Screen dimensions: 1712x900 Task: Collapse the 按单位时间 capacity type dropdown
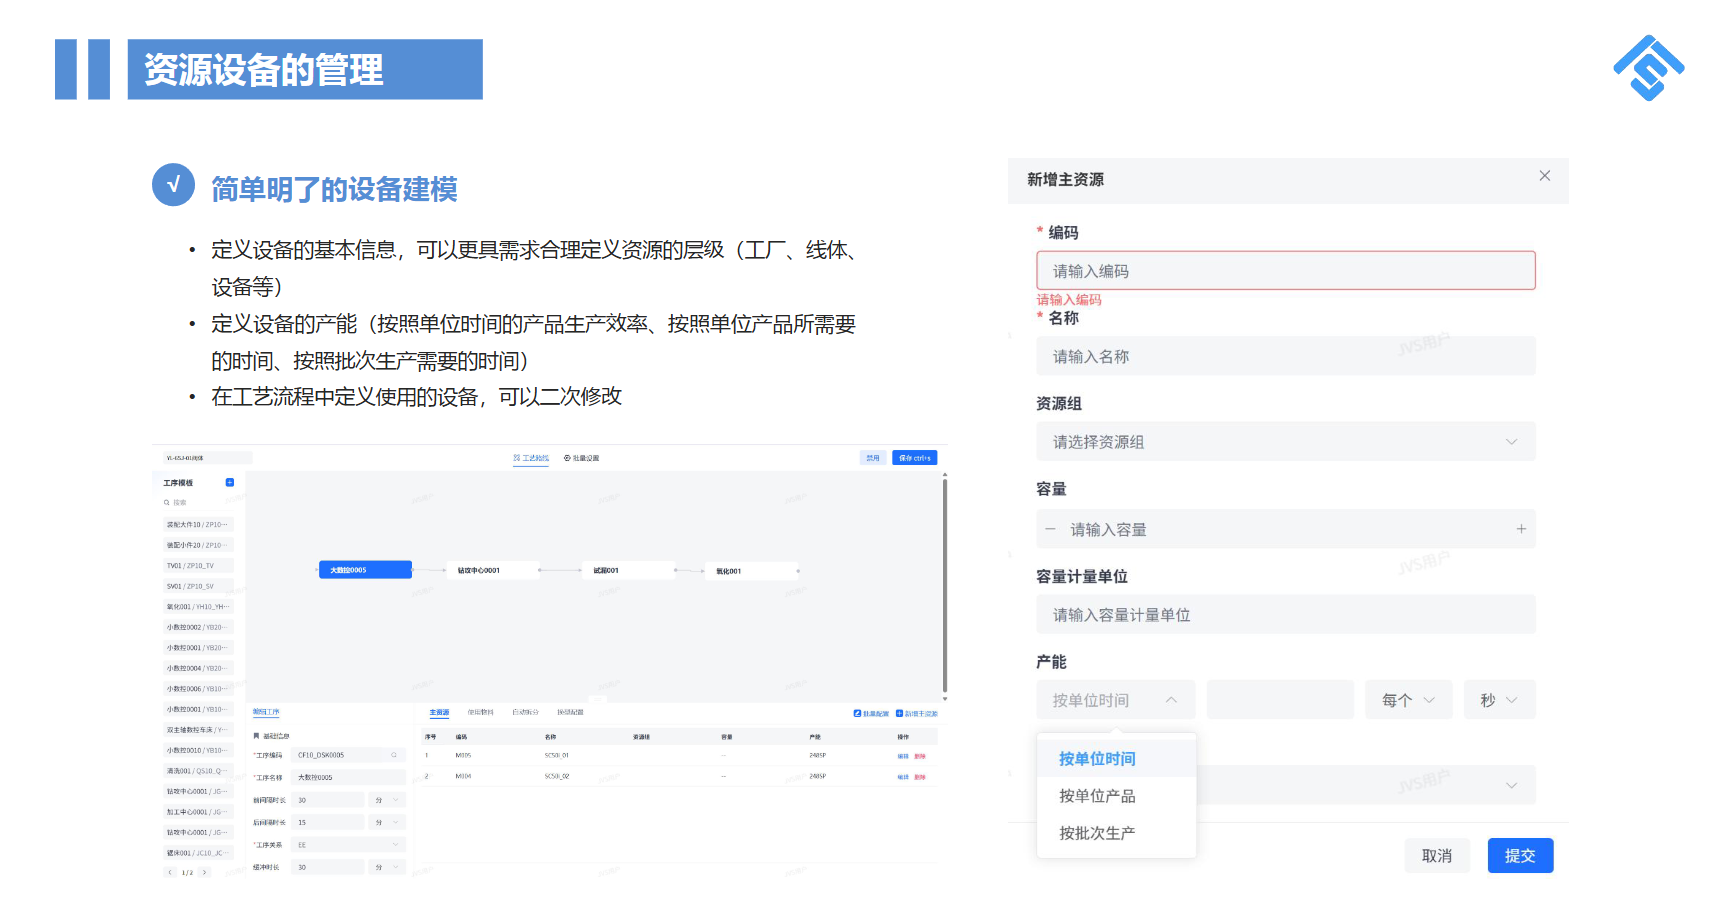coord(1116,700)
